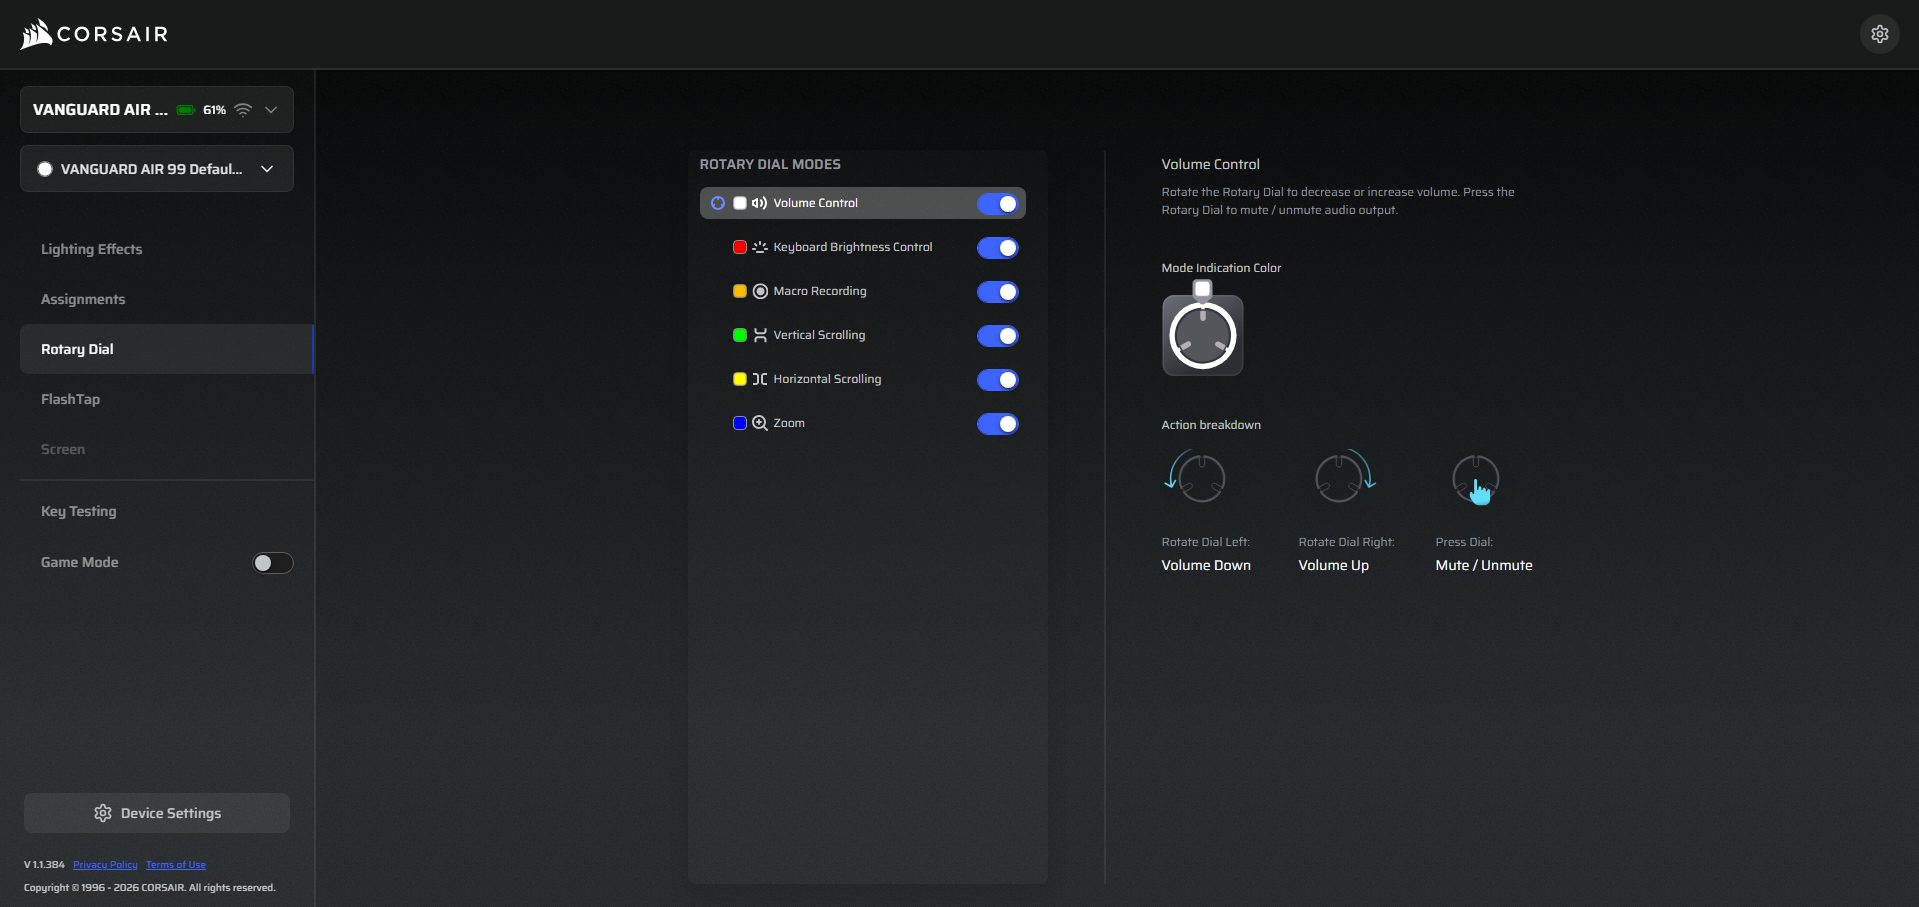
Task: Expand the VANGUARD AIR device dropdown
Action: [271, 110]
